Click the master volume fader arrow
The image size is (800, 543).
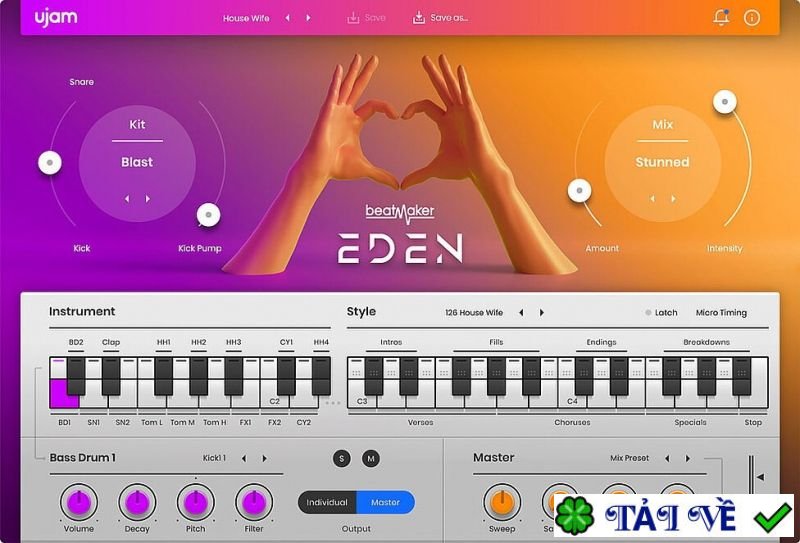click(x=760, y=477)
